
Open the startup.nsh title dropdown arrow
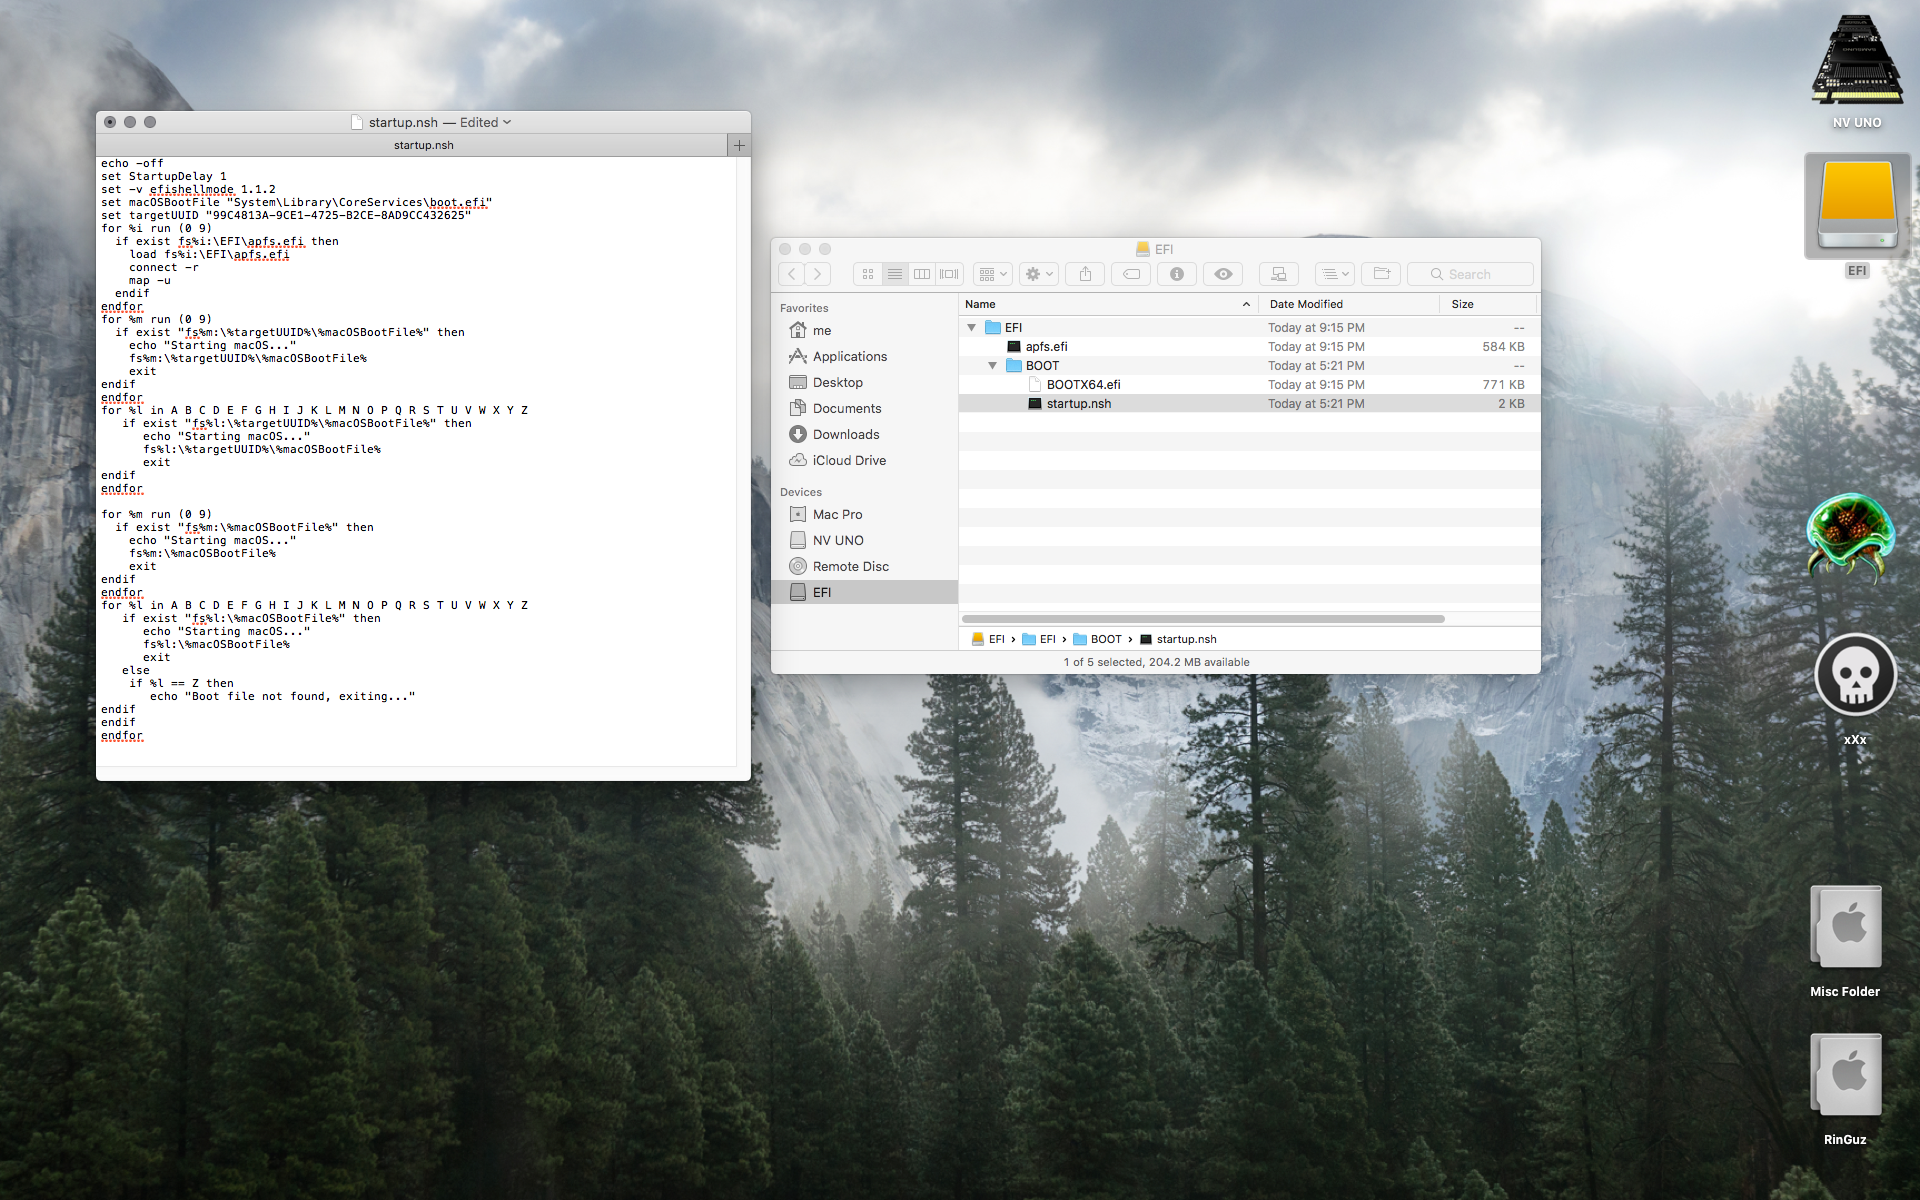click(507, 122)
